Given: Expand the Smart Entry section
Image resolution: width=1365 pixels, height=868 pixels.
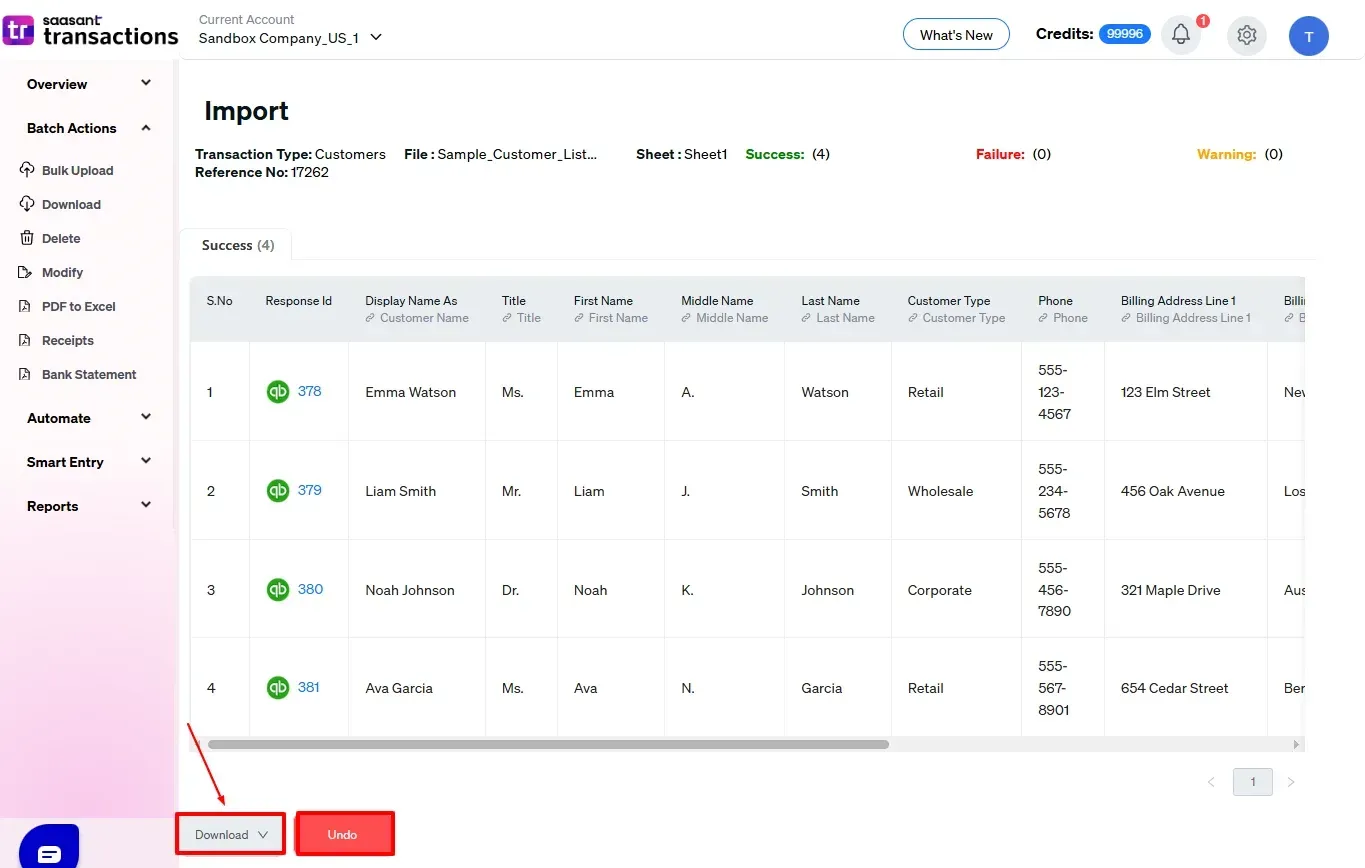Looking at the screenshot, I should tap(89, 462).
